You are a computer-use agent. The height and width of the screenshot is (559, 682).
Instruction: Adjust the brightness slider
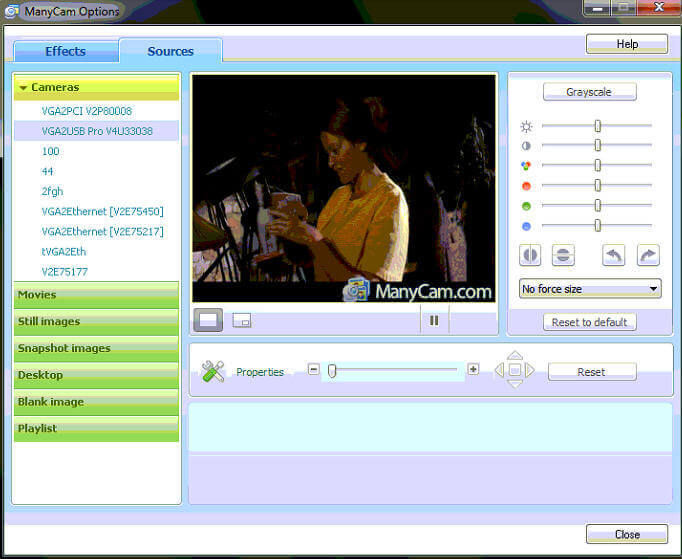pyautogui.click(x=597, y=126)
